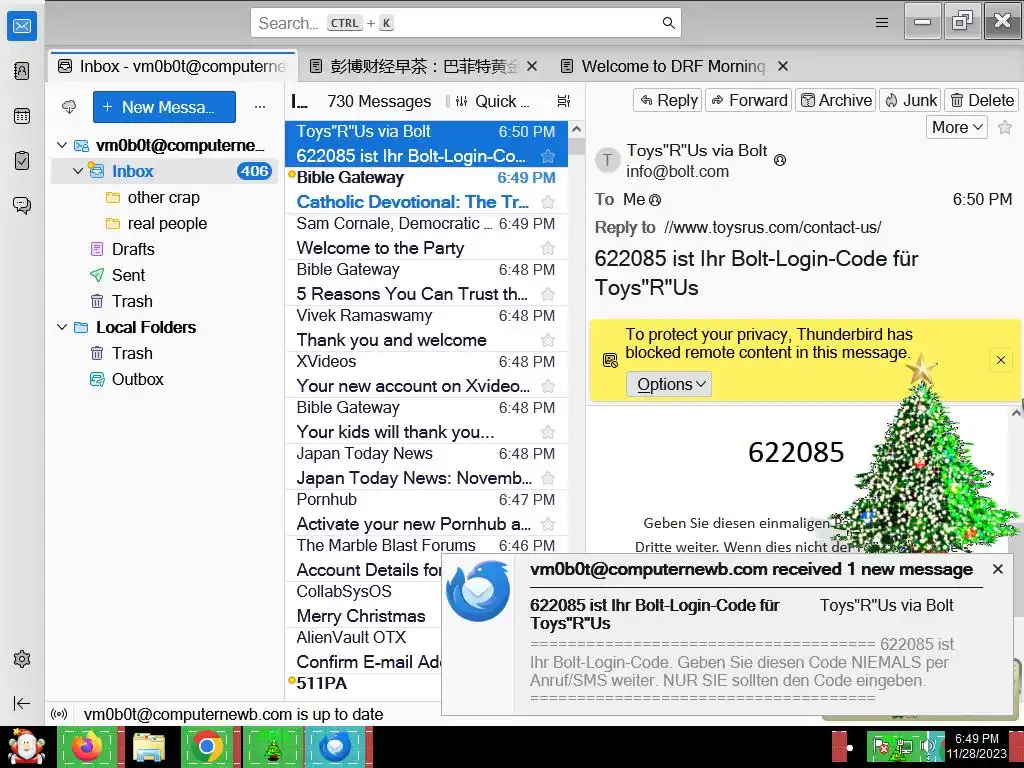Open the Santa Start button

[26, 746]
